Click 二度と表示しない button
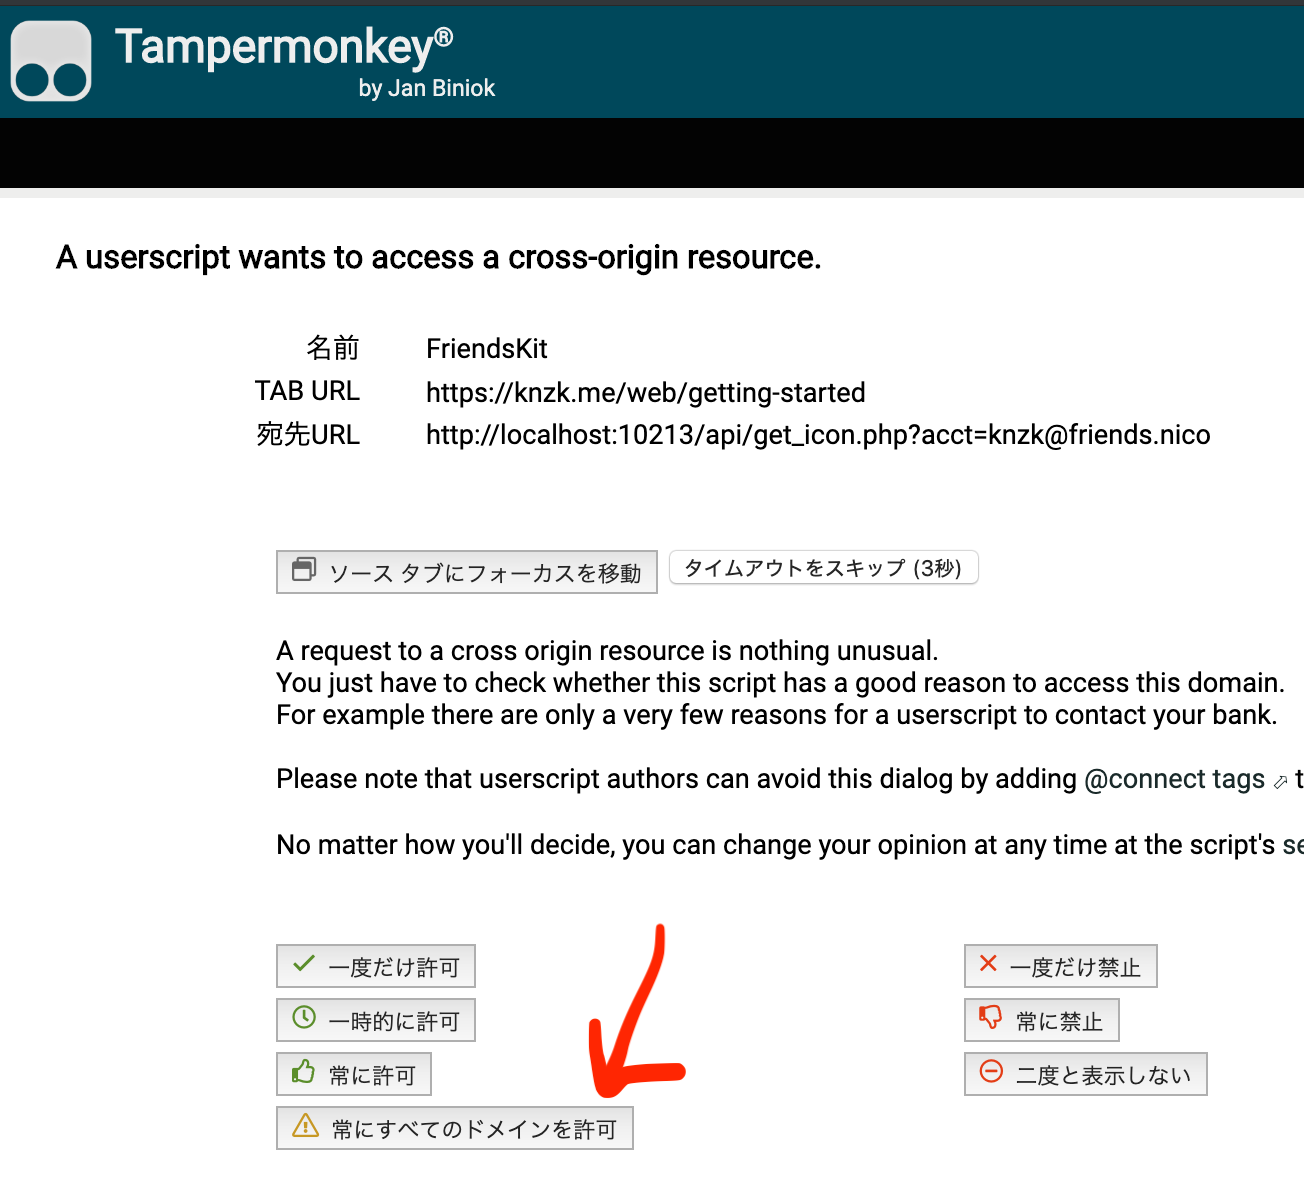 (1086, 1074)
